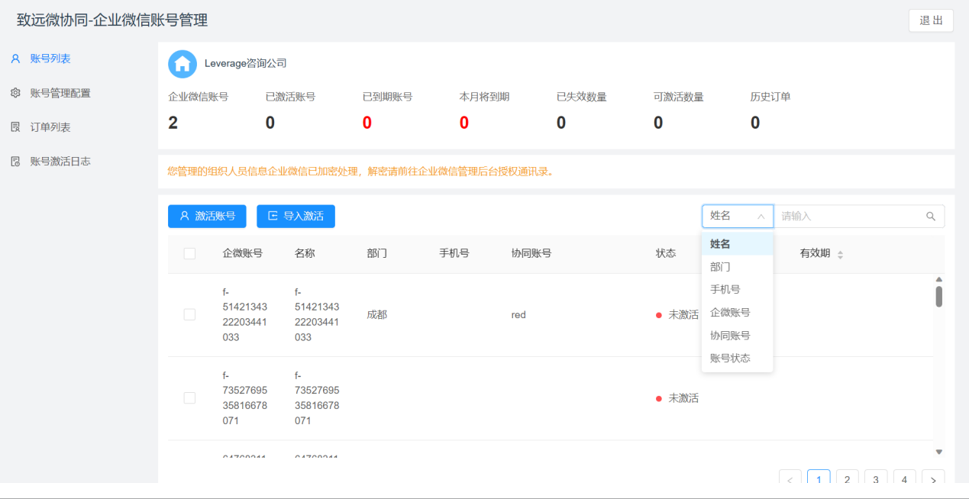Toggle the select-all checkbox in table header

[189, 254]
